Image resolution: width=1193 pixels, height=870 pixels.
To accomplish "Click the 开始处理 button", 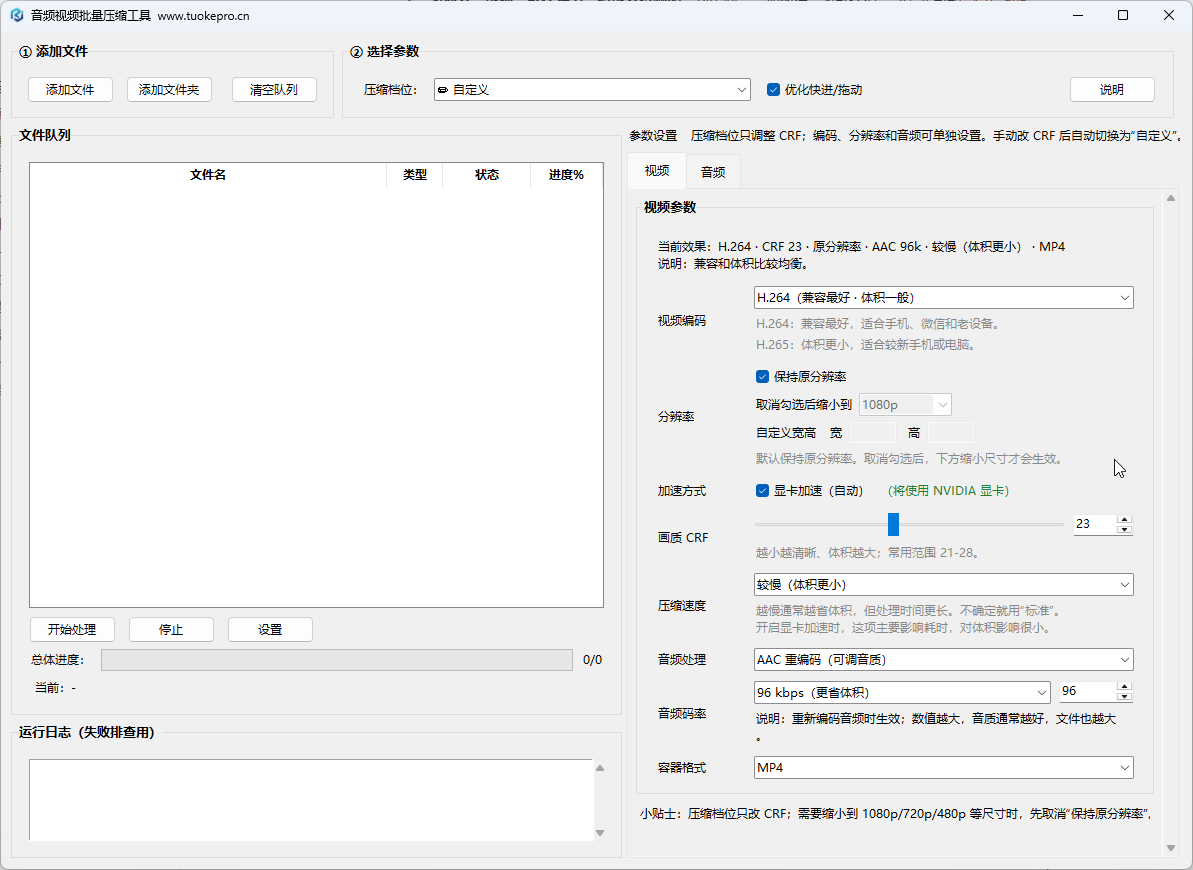I will click(x=72, y=629).
